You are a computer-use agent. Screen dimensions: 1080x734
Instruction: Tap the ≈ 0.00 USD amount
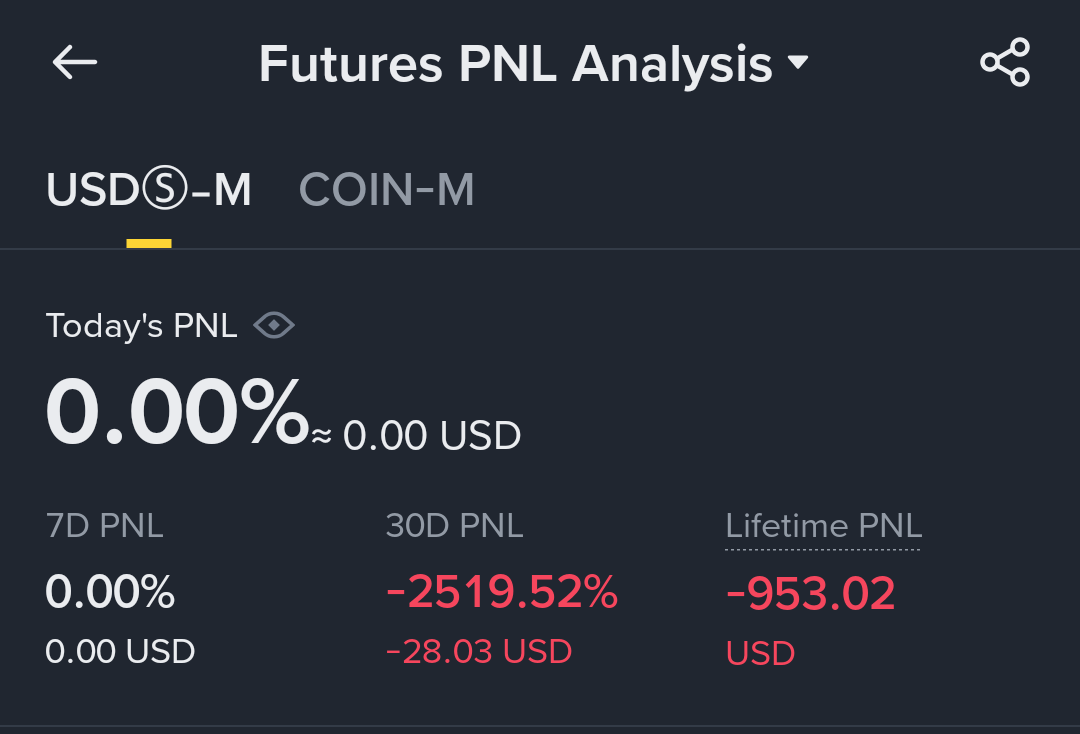(416, 436)
